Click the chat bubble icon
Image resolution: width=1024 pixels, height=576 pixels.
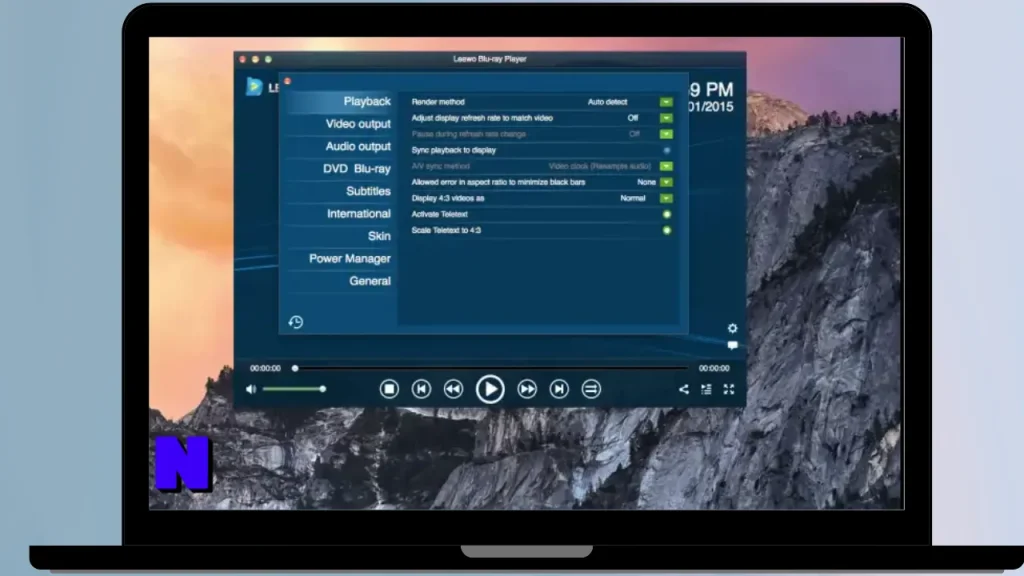click(x=732, y=345)
